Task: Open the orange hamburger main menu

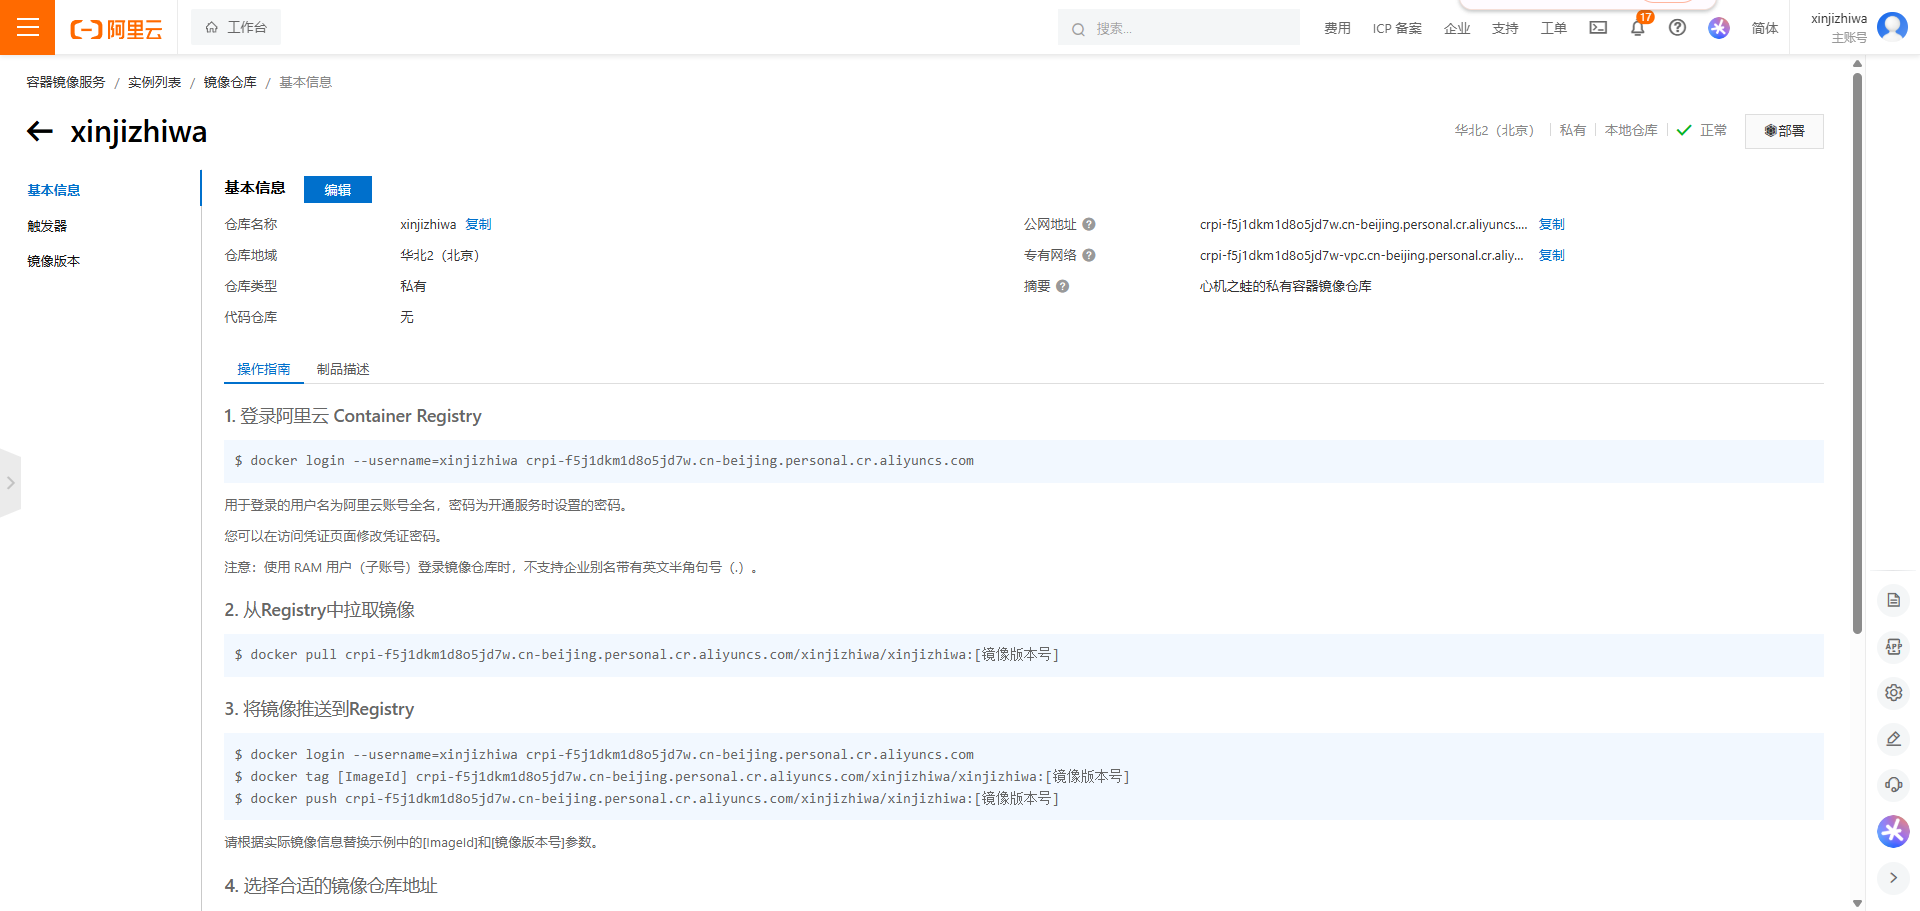Action: coord(27,27)
